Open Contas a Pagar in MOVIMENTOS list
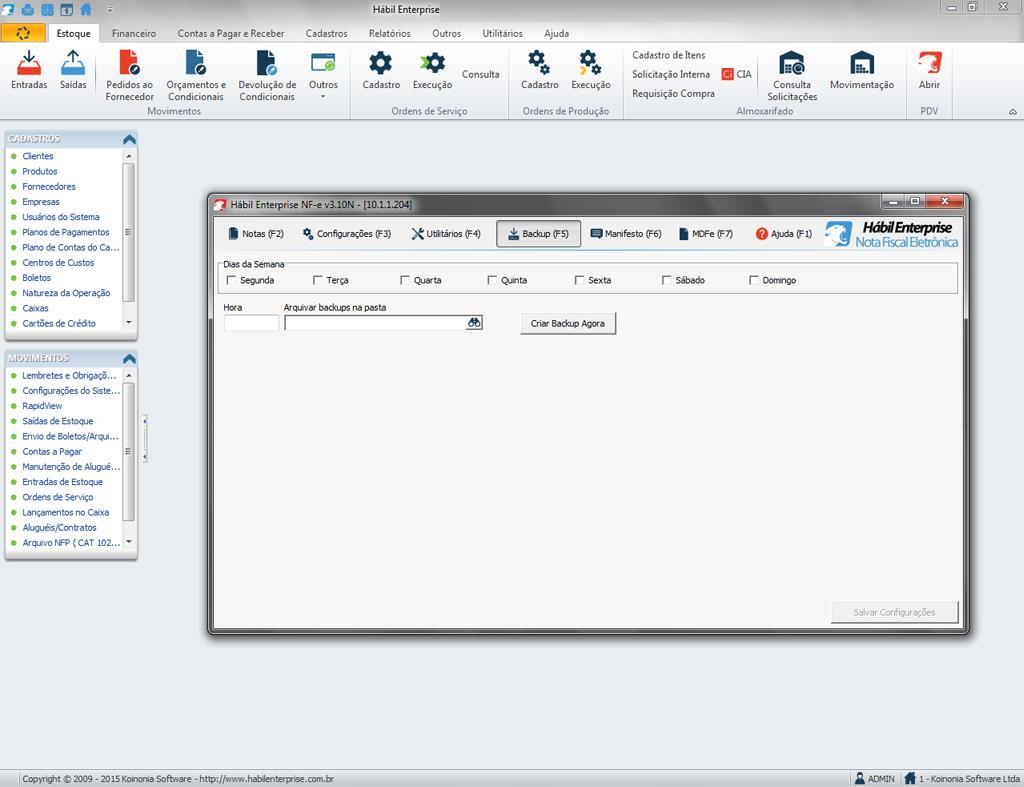1024x787 pixels. [x=52, y=452]
